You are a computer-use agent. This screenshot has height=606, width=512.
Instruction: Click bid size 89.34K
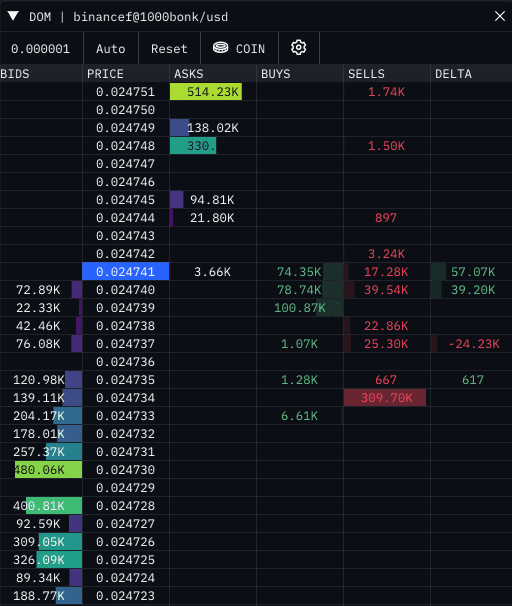[38, 578]
